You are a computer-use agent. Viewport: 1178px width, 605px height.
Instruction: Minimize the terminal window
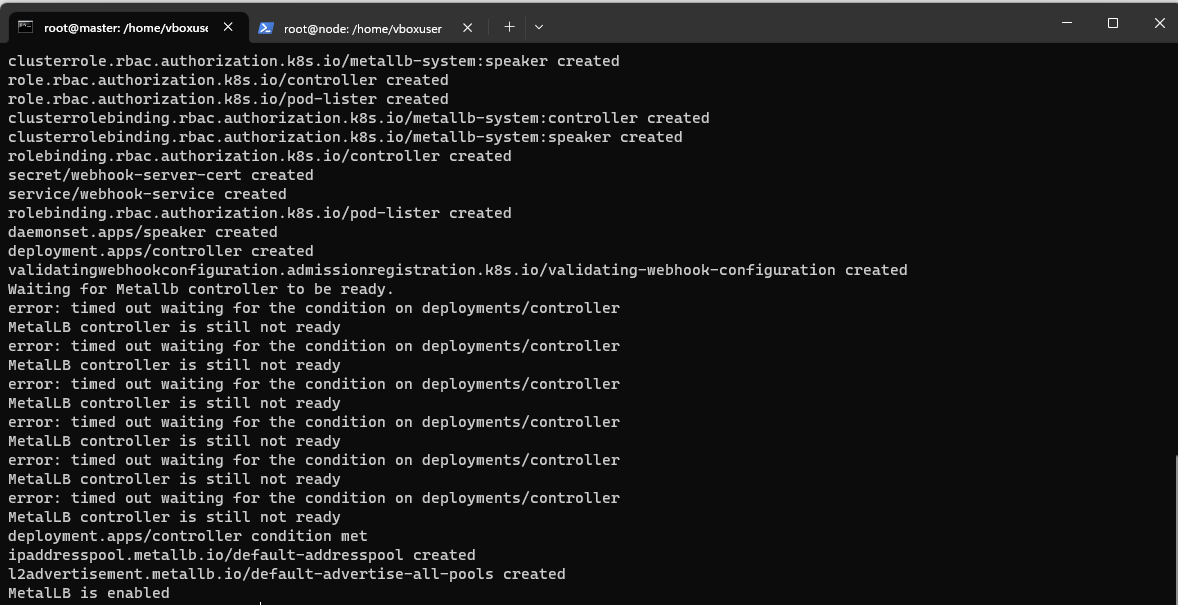[x=1067, y=23]
